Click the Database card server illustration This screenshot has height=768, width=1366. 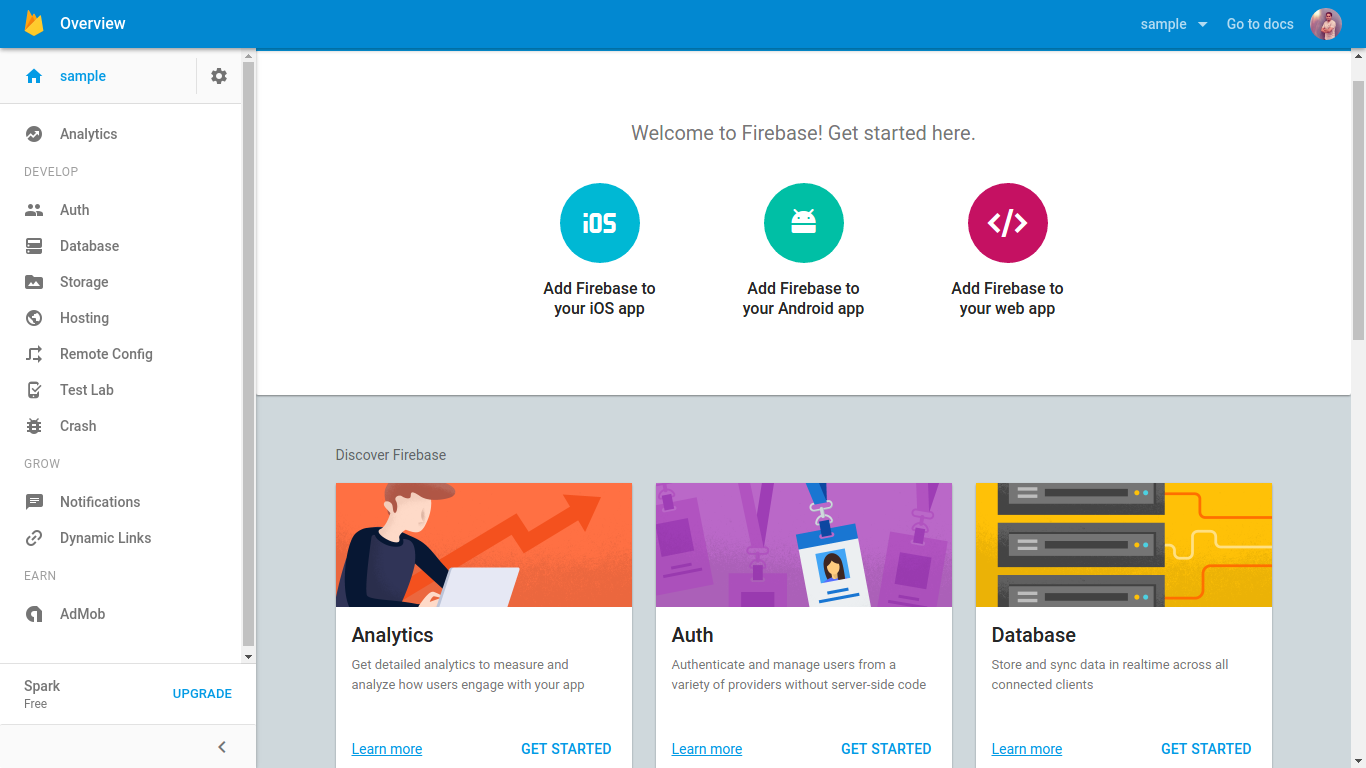pyautogui.click(x=1124, y=545)
